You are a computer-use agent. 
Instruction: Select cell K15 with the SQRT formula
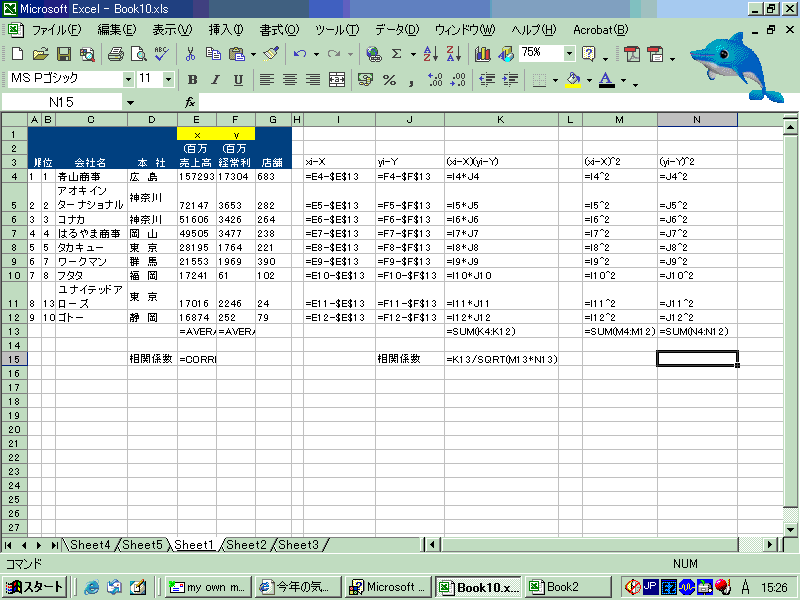(500, 358)
